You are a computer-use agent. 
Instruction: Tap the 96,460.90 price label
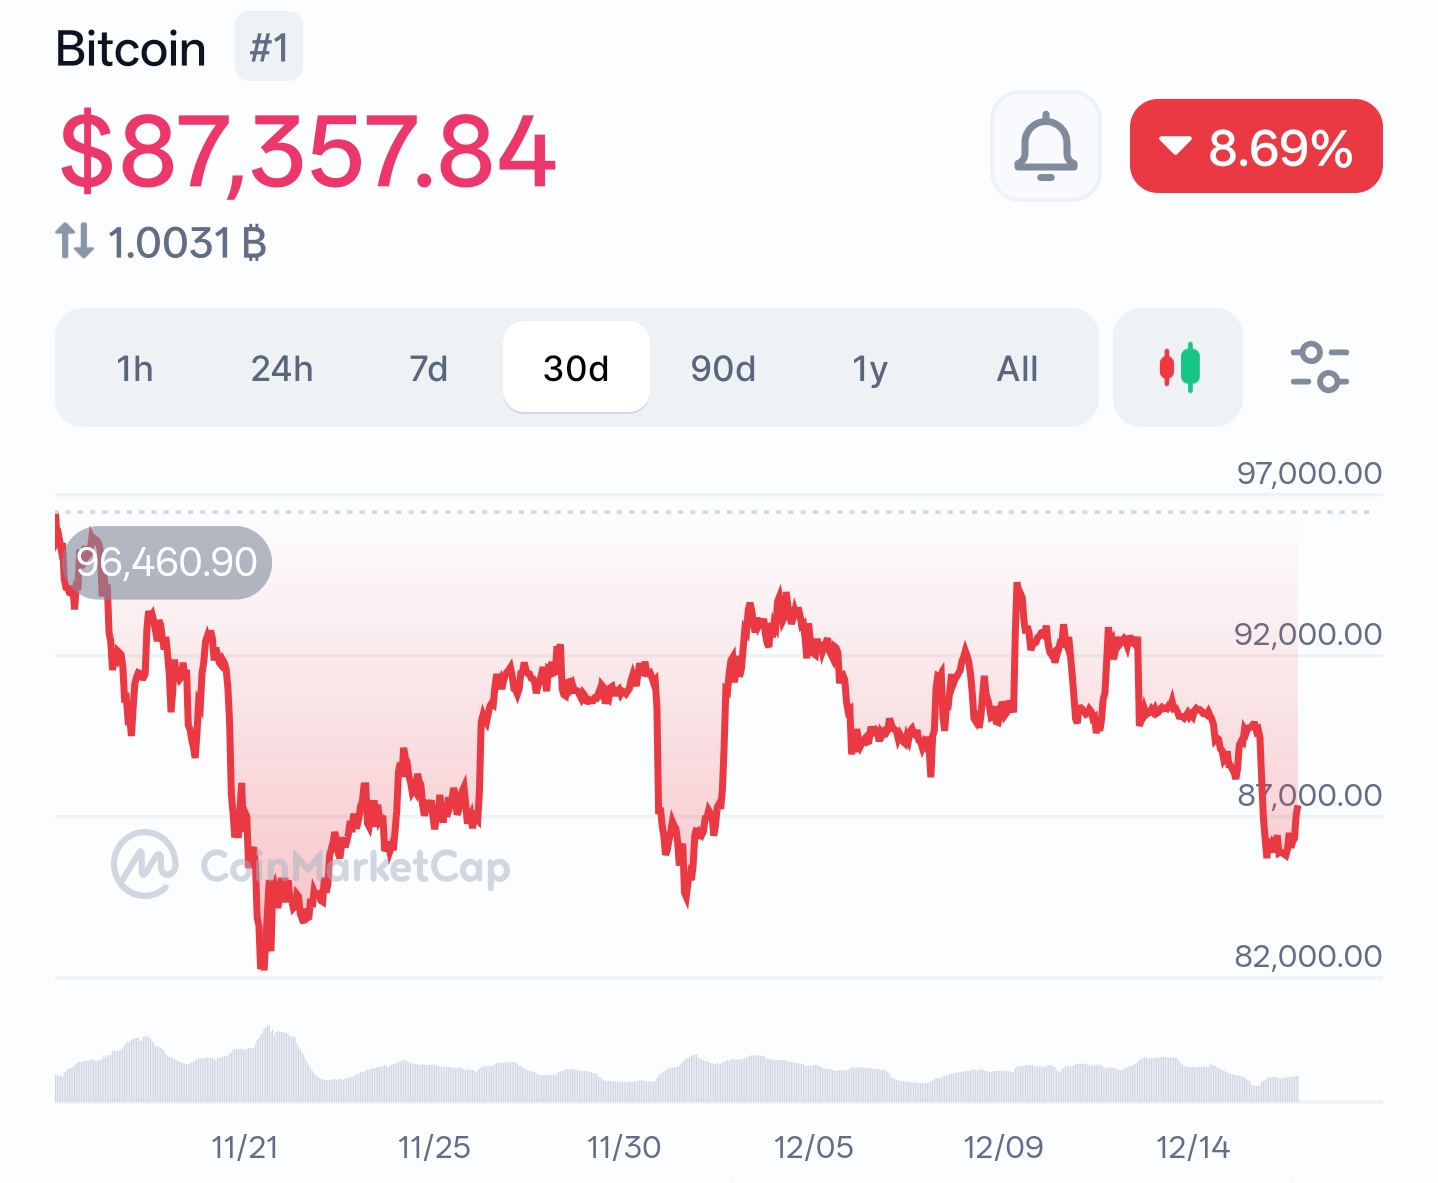(x=167, y=562)
